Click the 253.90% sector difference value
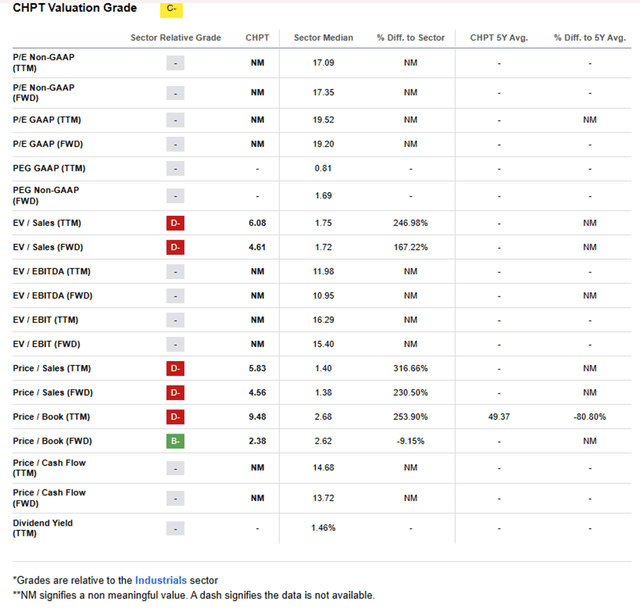The width and height of the screenshot is (640, 612). (x=411, y=417)
